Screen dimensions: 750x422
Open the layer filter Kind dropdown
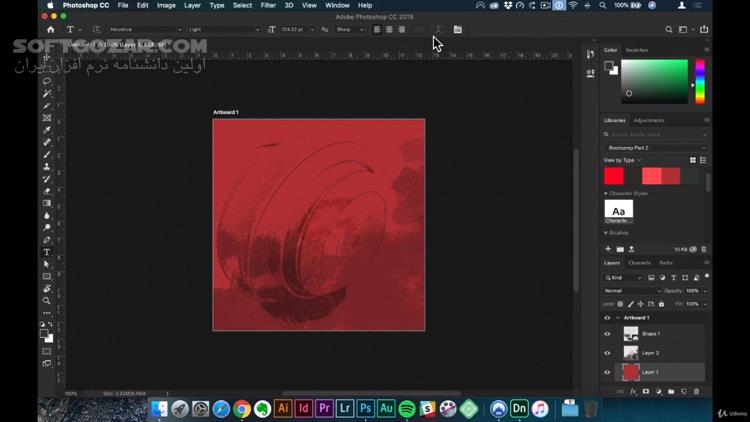pyautogui.click(x=623, y=278)
